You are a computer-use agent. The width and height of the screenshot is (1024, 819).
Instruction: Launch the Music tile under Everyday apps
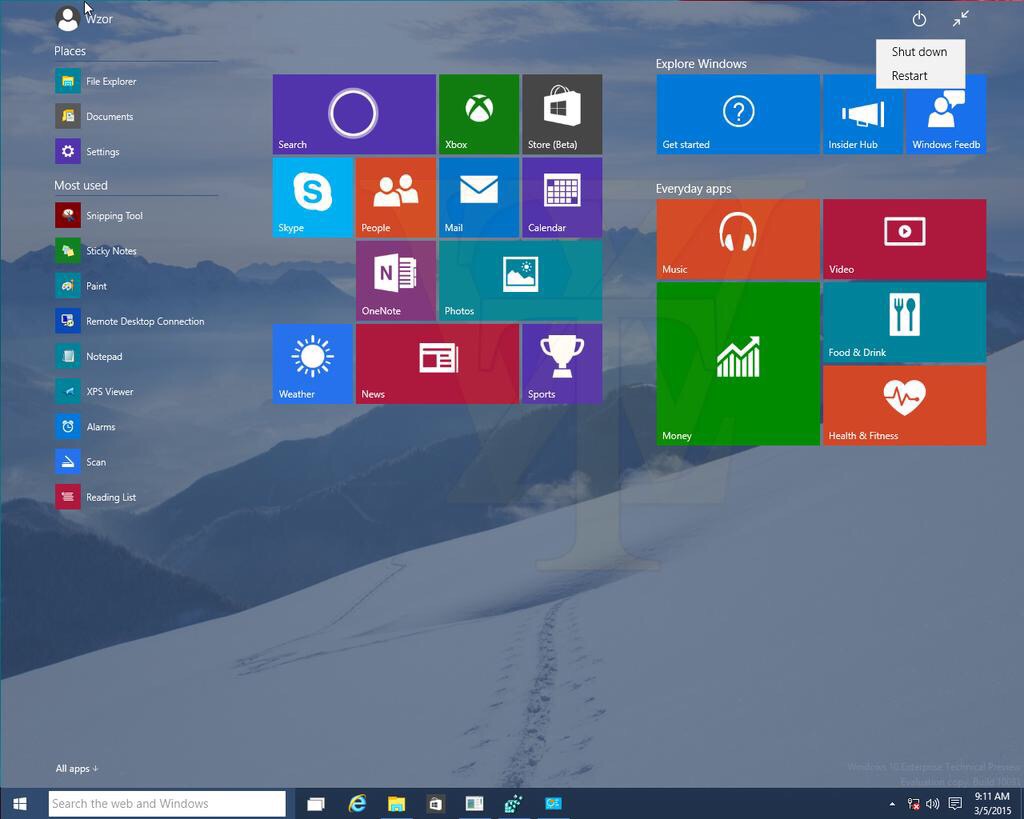coord(737,238)
